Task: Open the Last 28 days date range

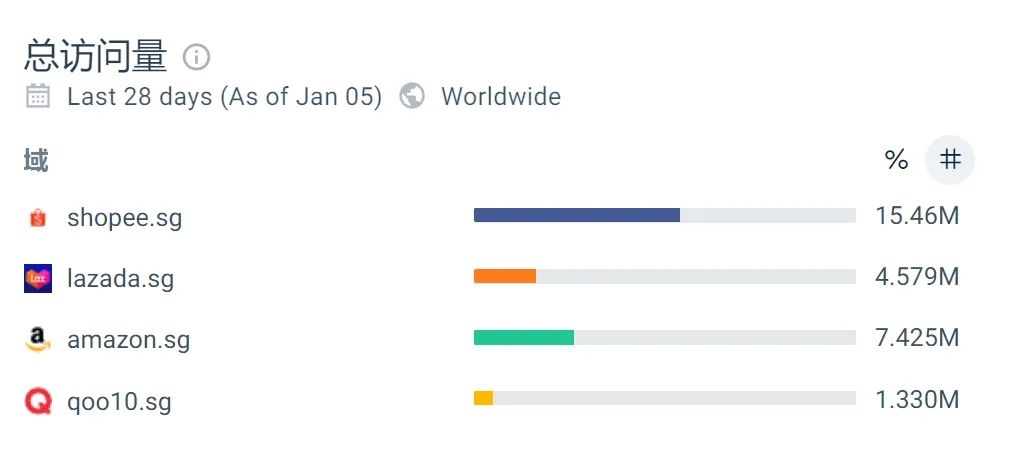Action: (225, 96)
